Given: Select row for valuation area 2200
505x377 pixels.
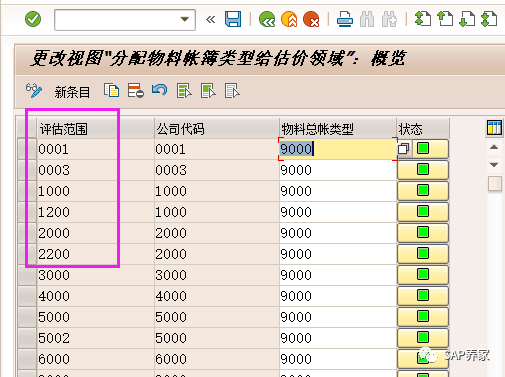Looking at the screenshot, I should point(27,254).
